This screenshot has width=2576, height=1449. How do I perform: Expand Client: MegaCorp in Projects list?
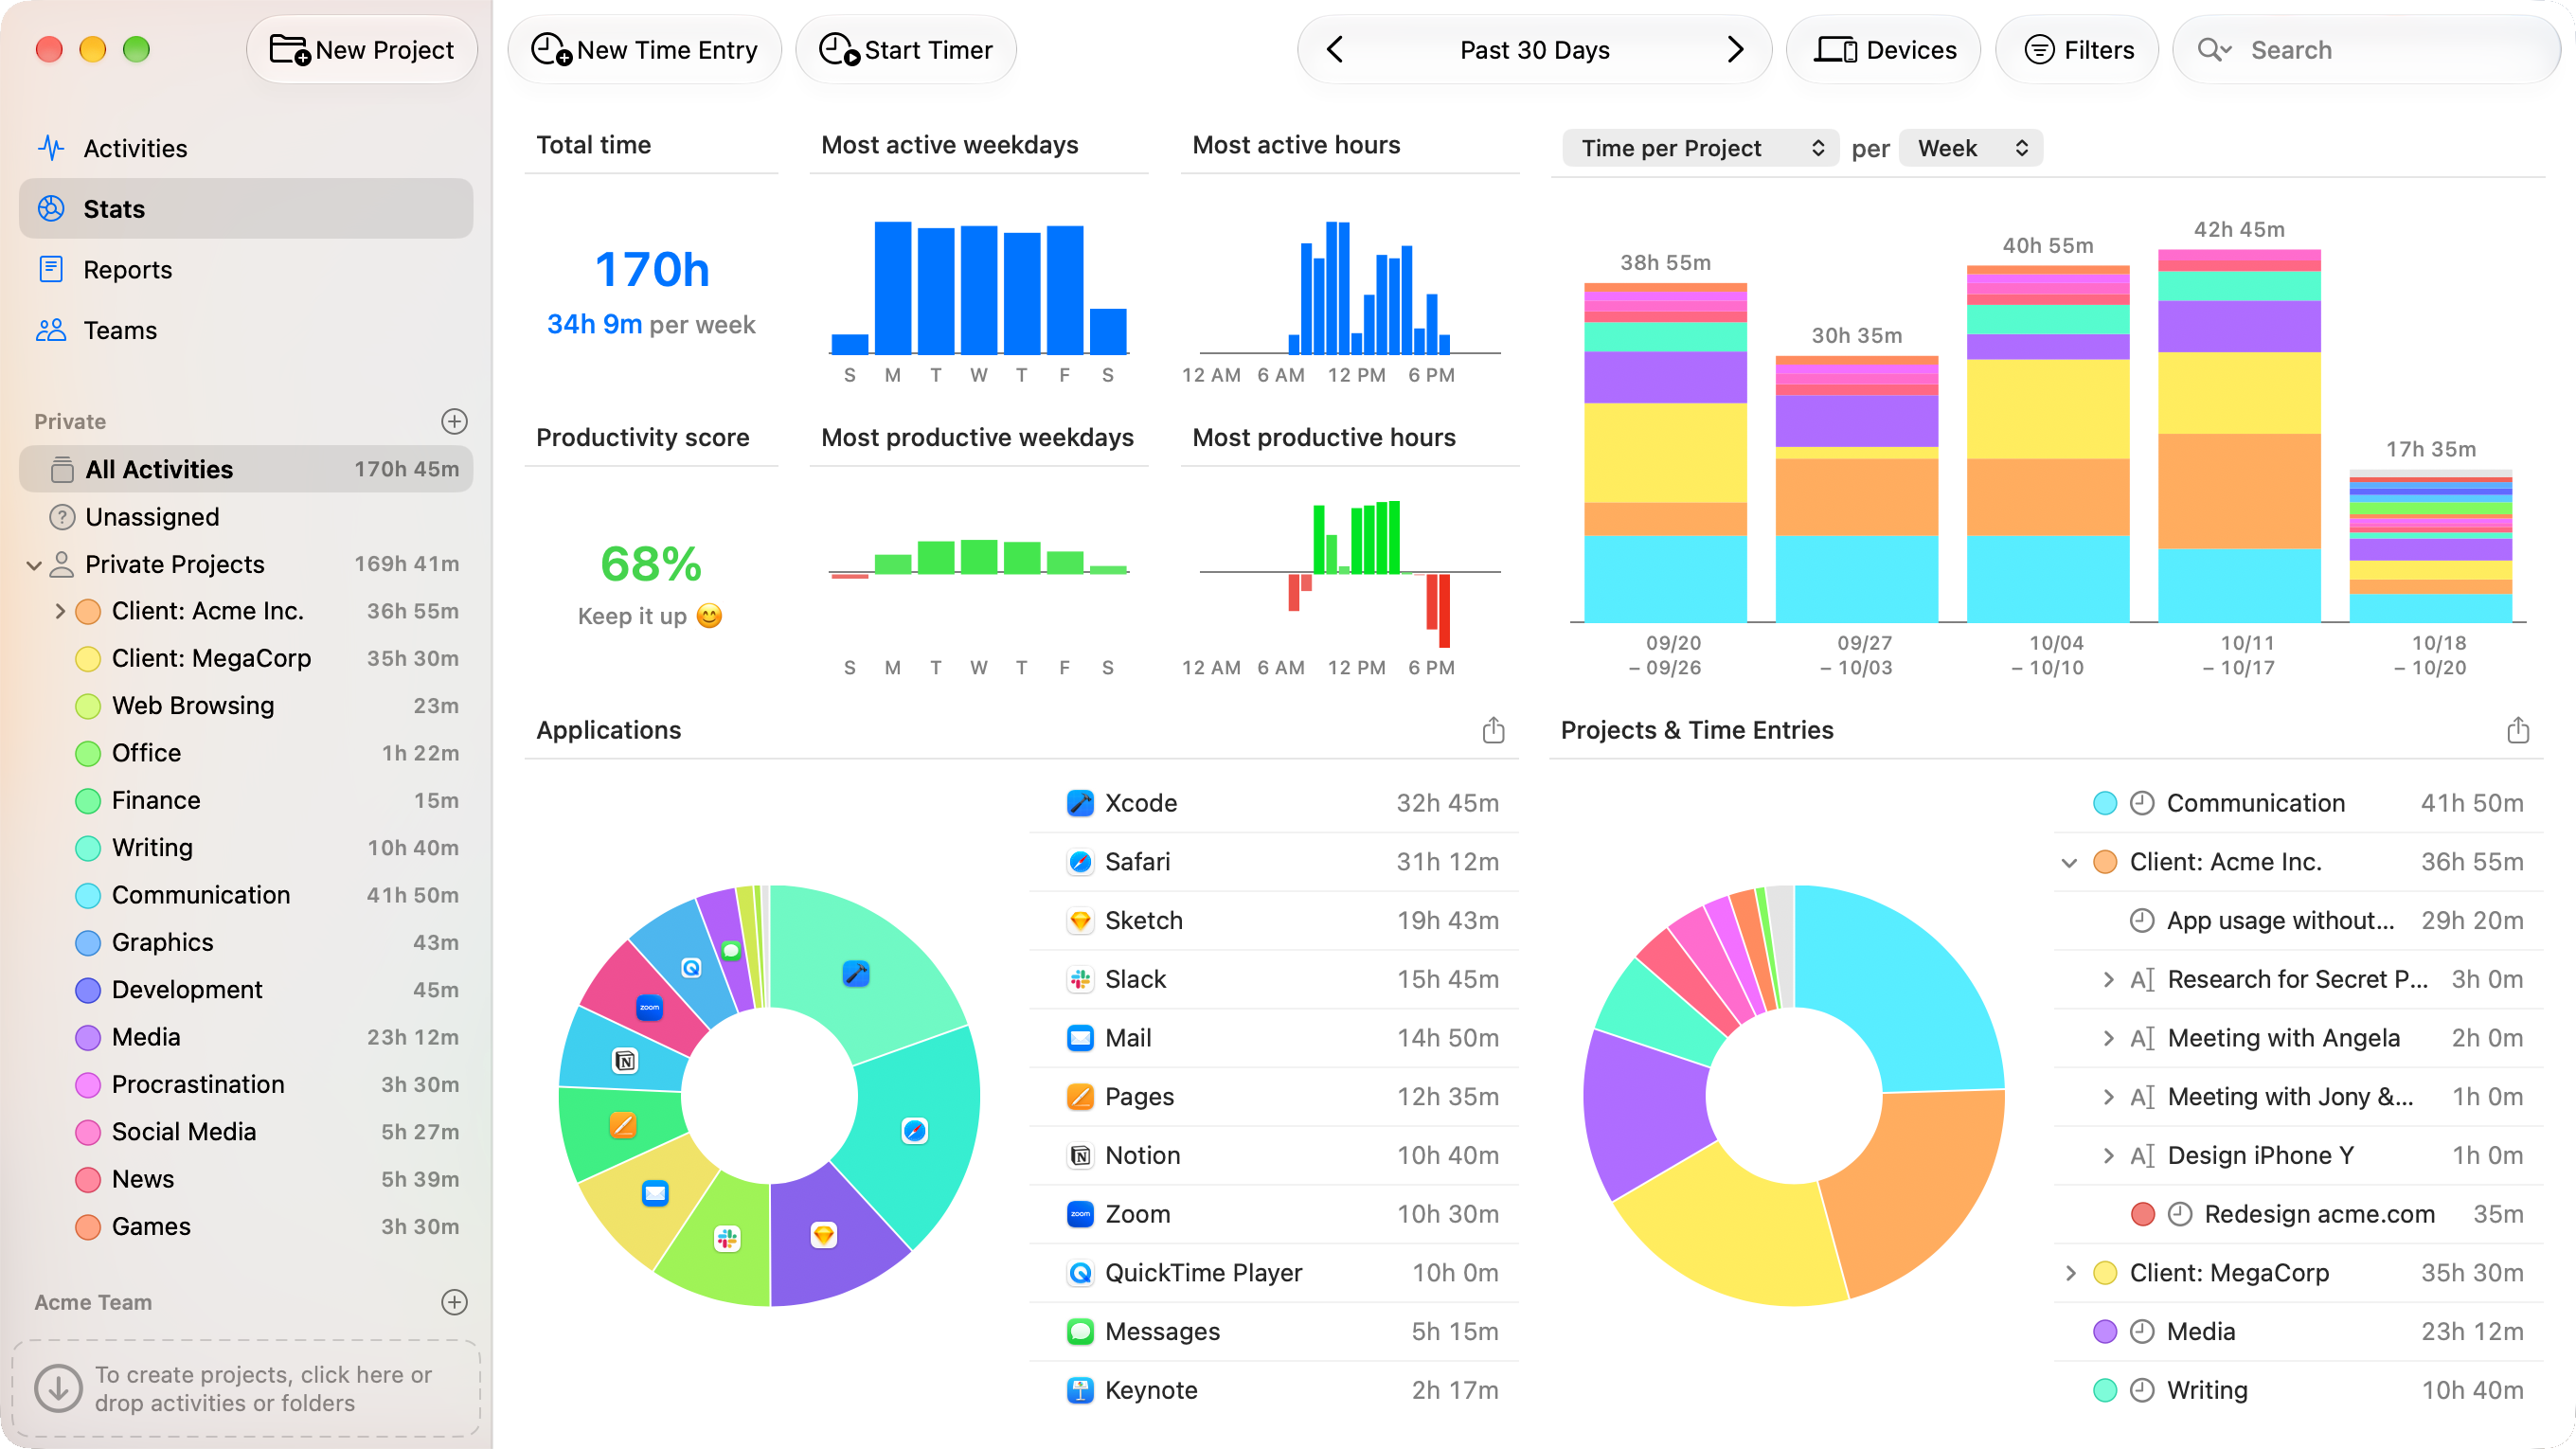click(2069, 1273)
